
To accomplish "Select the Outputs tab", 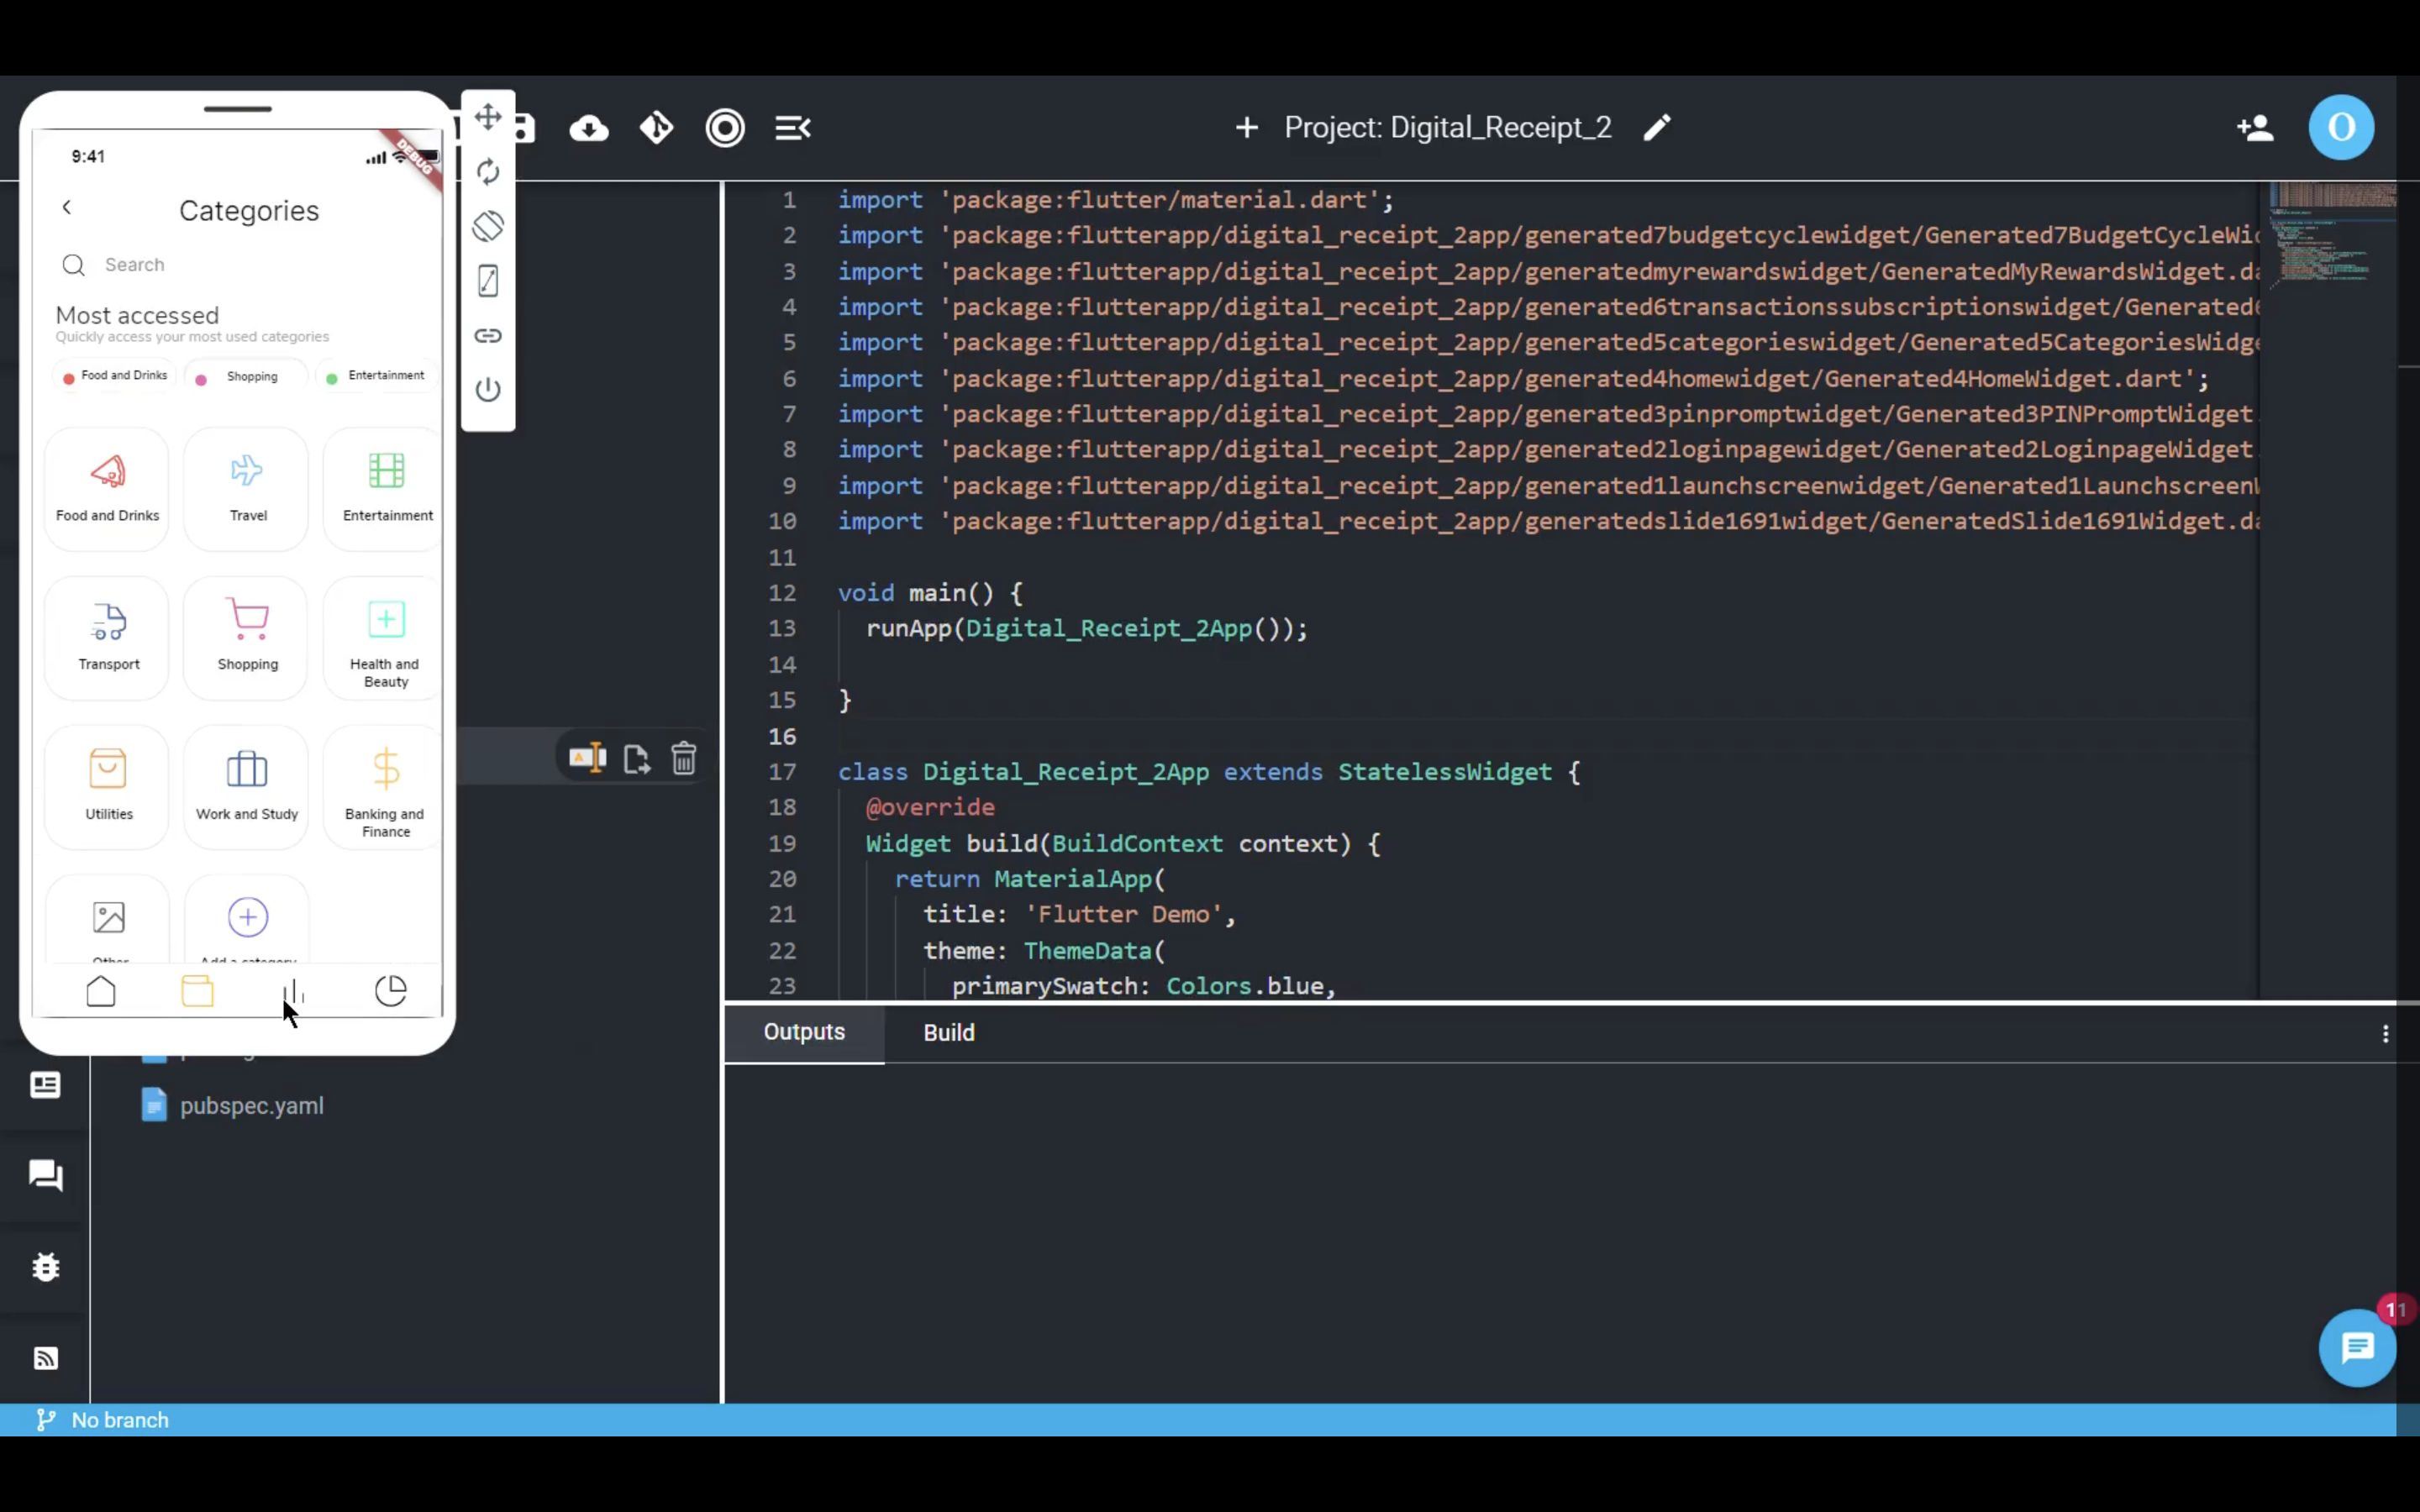I will 804,1032.
